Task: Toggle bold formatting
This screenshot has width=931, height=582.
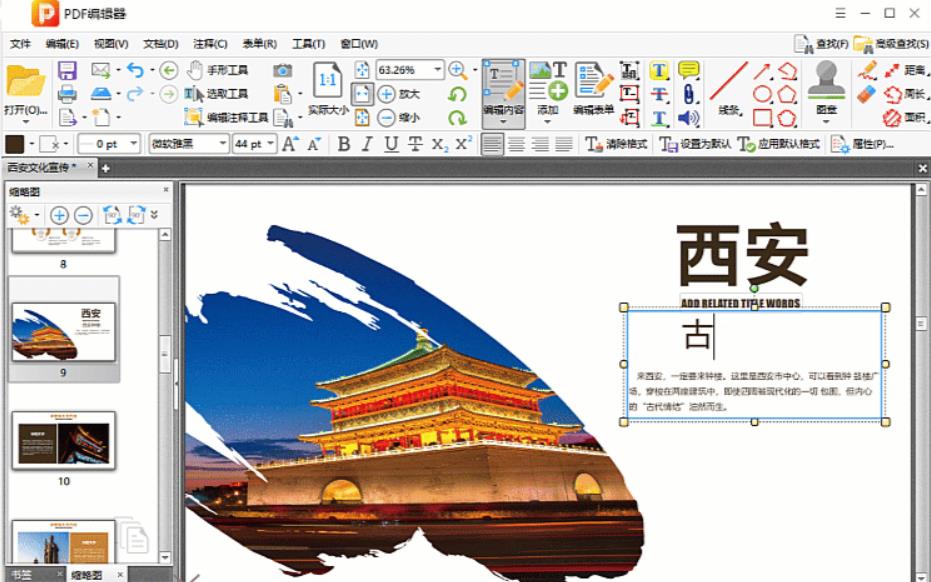Action: click(343, 143)
